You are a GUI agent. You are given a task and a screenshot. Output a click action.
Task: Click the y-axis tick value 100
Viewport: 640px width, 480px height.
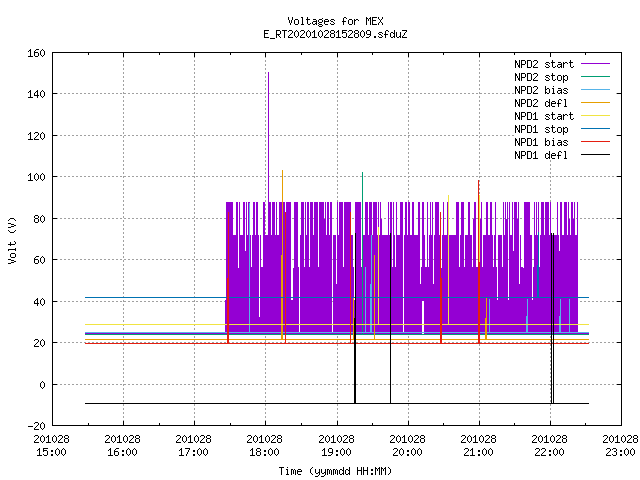pos(36,177)
